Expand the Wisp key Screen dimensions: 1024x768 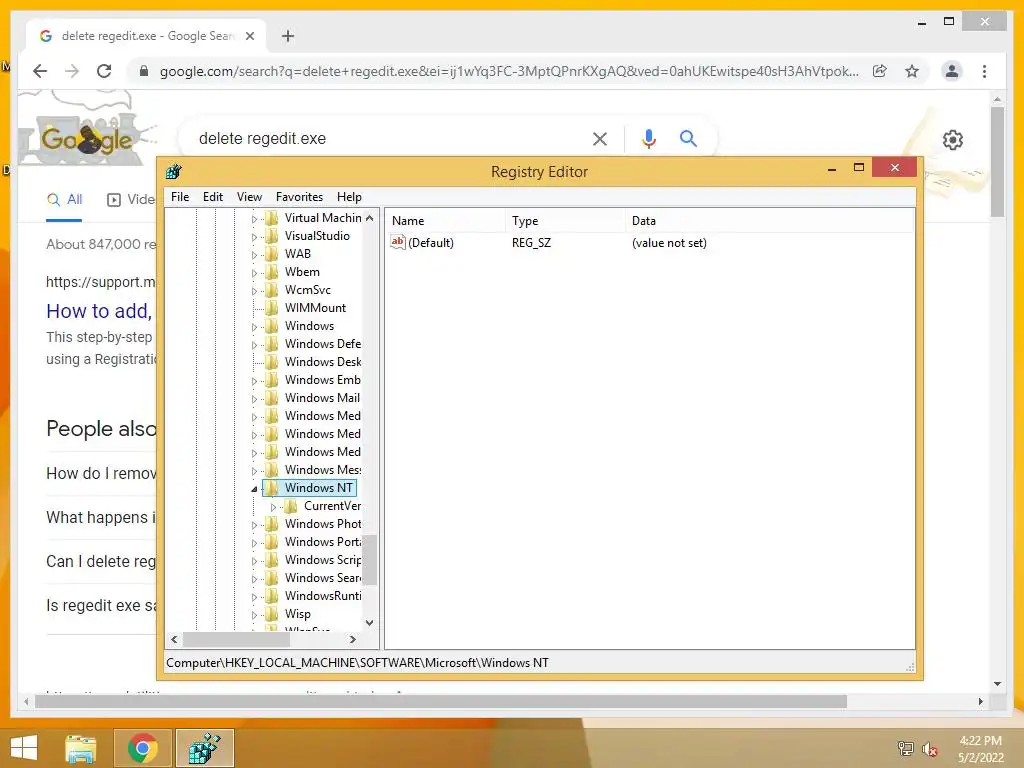tap(254, 615)
